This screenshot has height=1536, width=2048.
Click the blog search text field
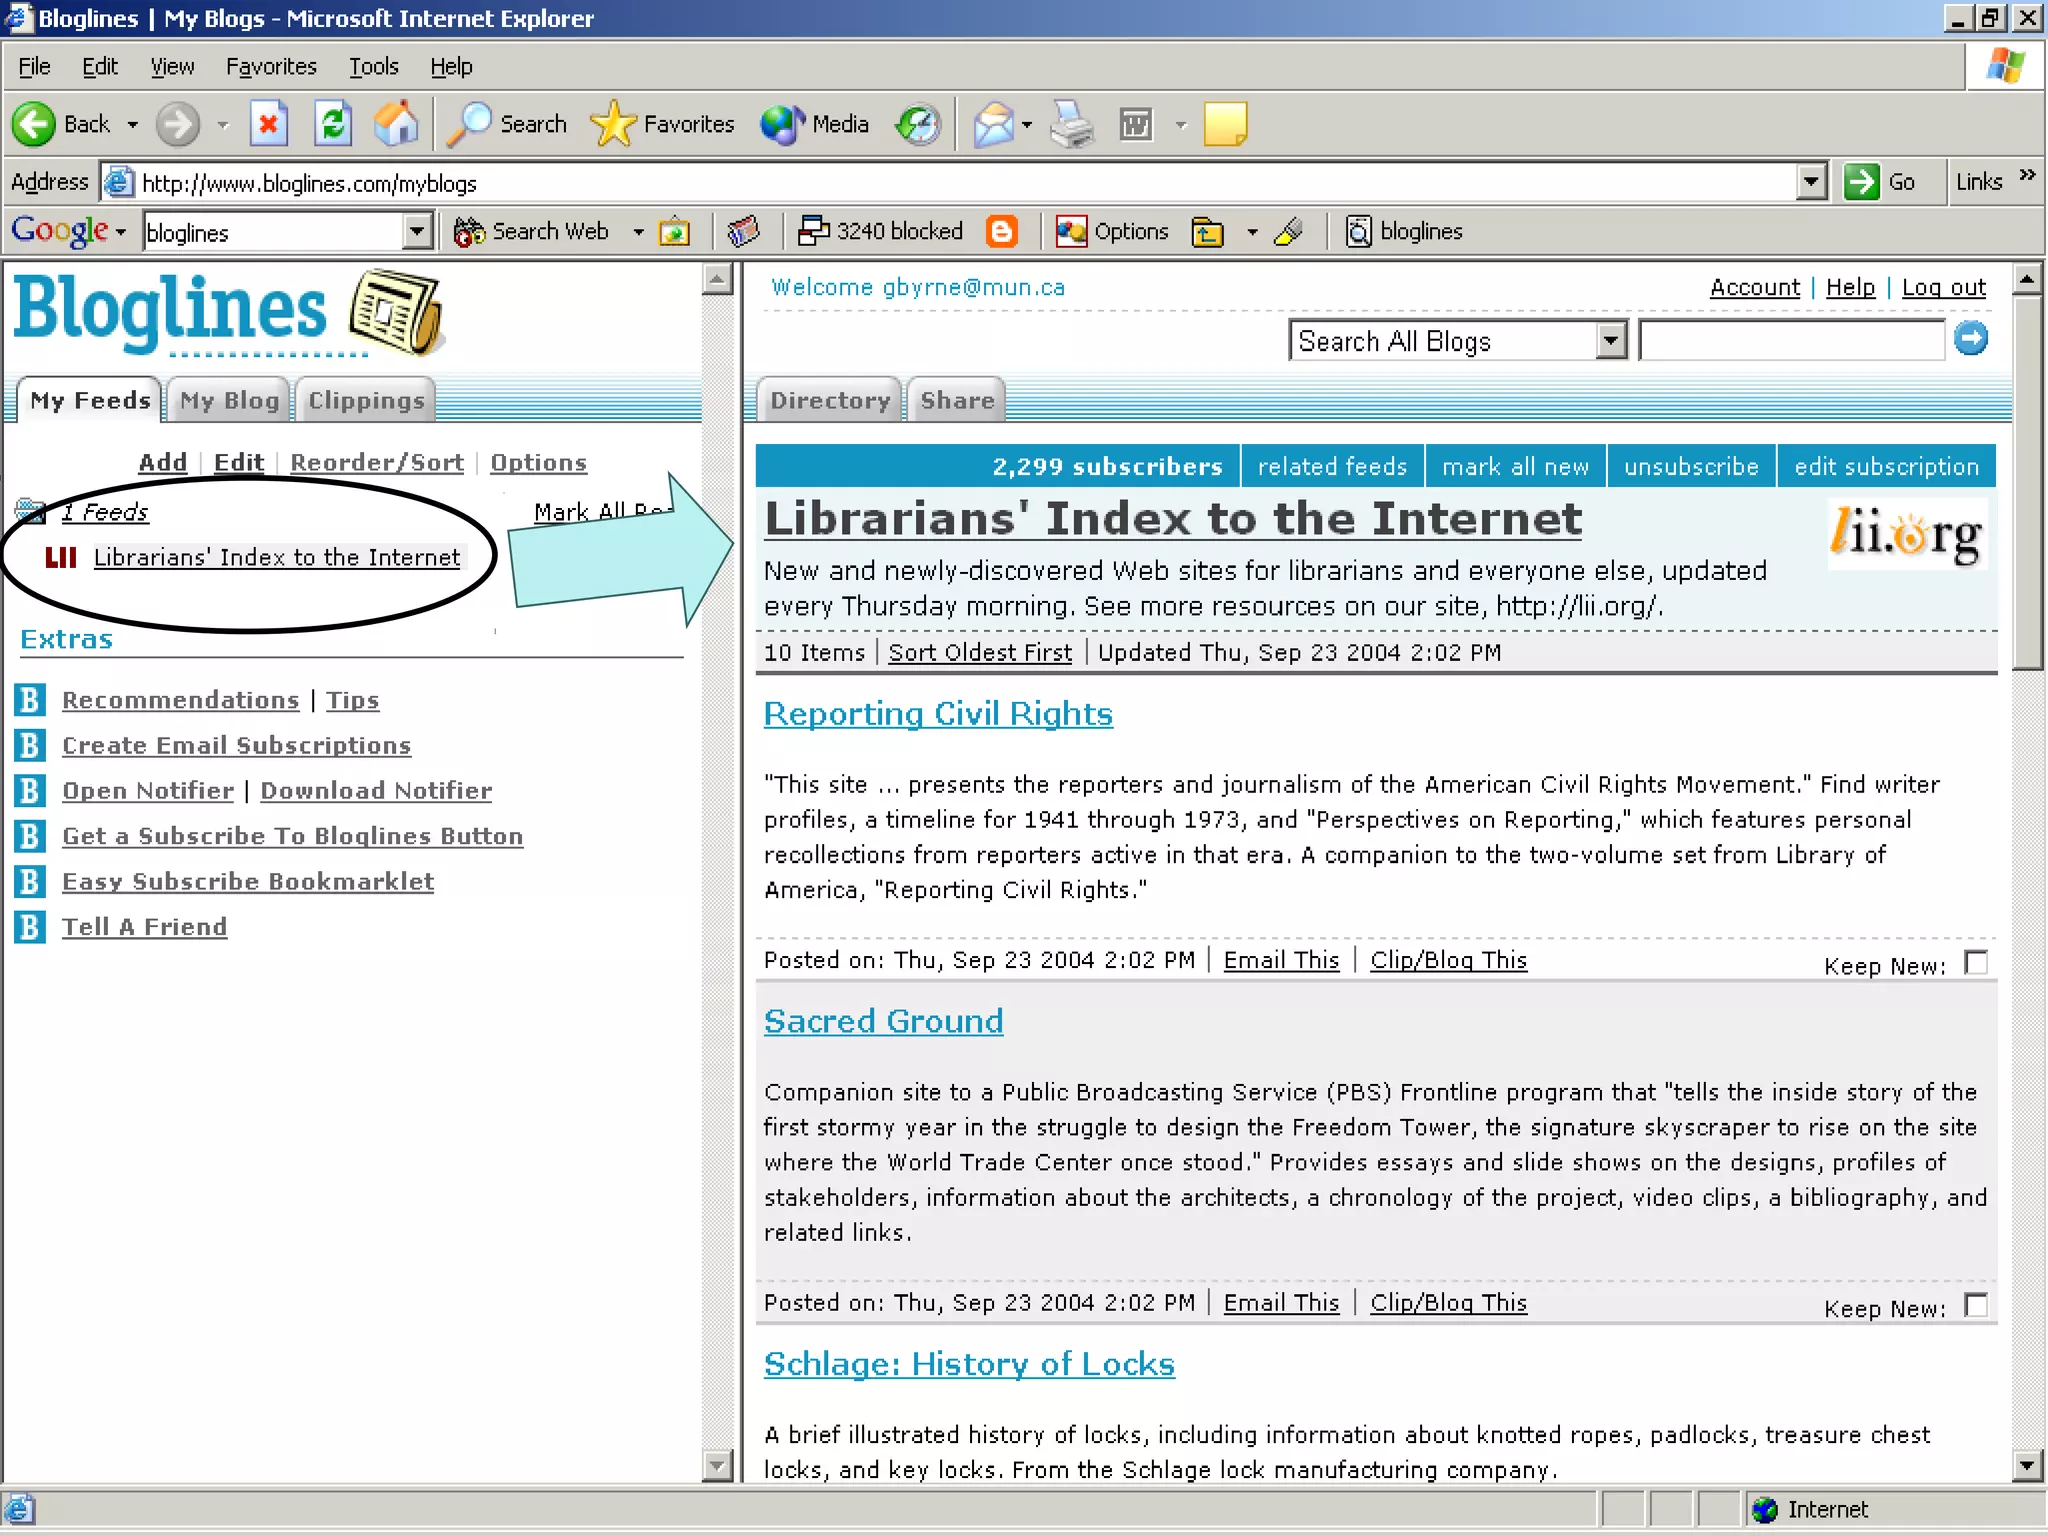pos(1791,341)
